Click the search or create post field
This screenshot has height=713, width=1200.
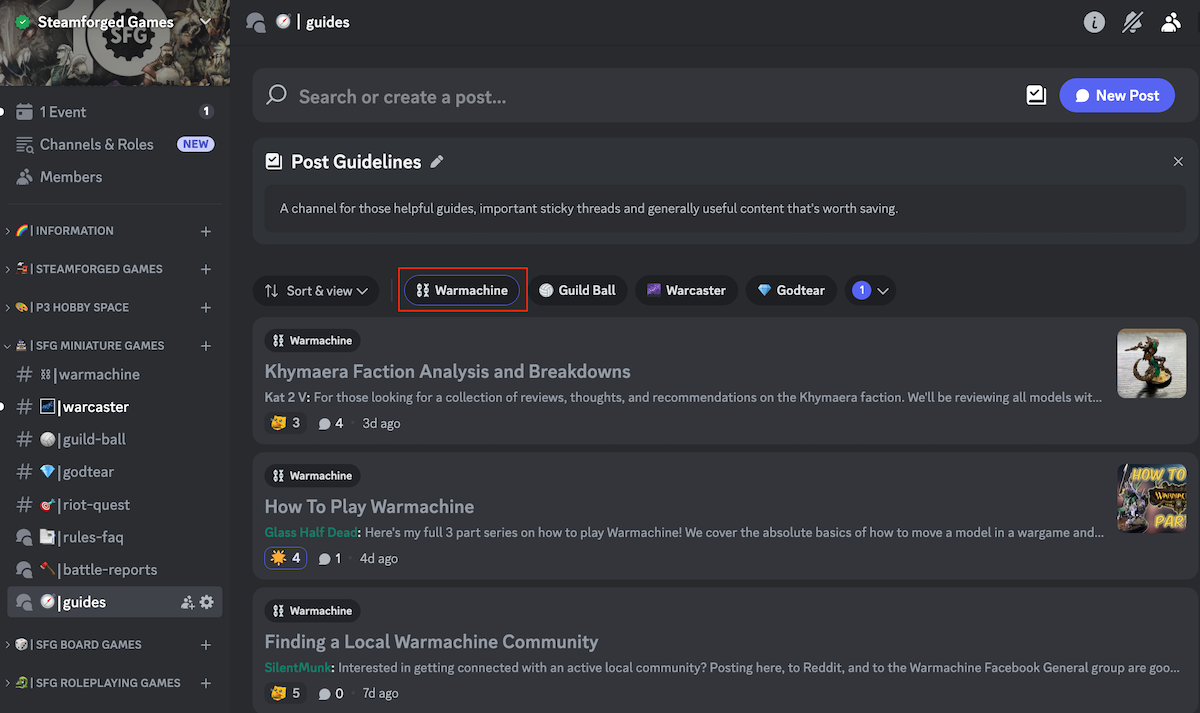640,97
